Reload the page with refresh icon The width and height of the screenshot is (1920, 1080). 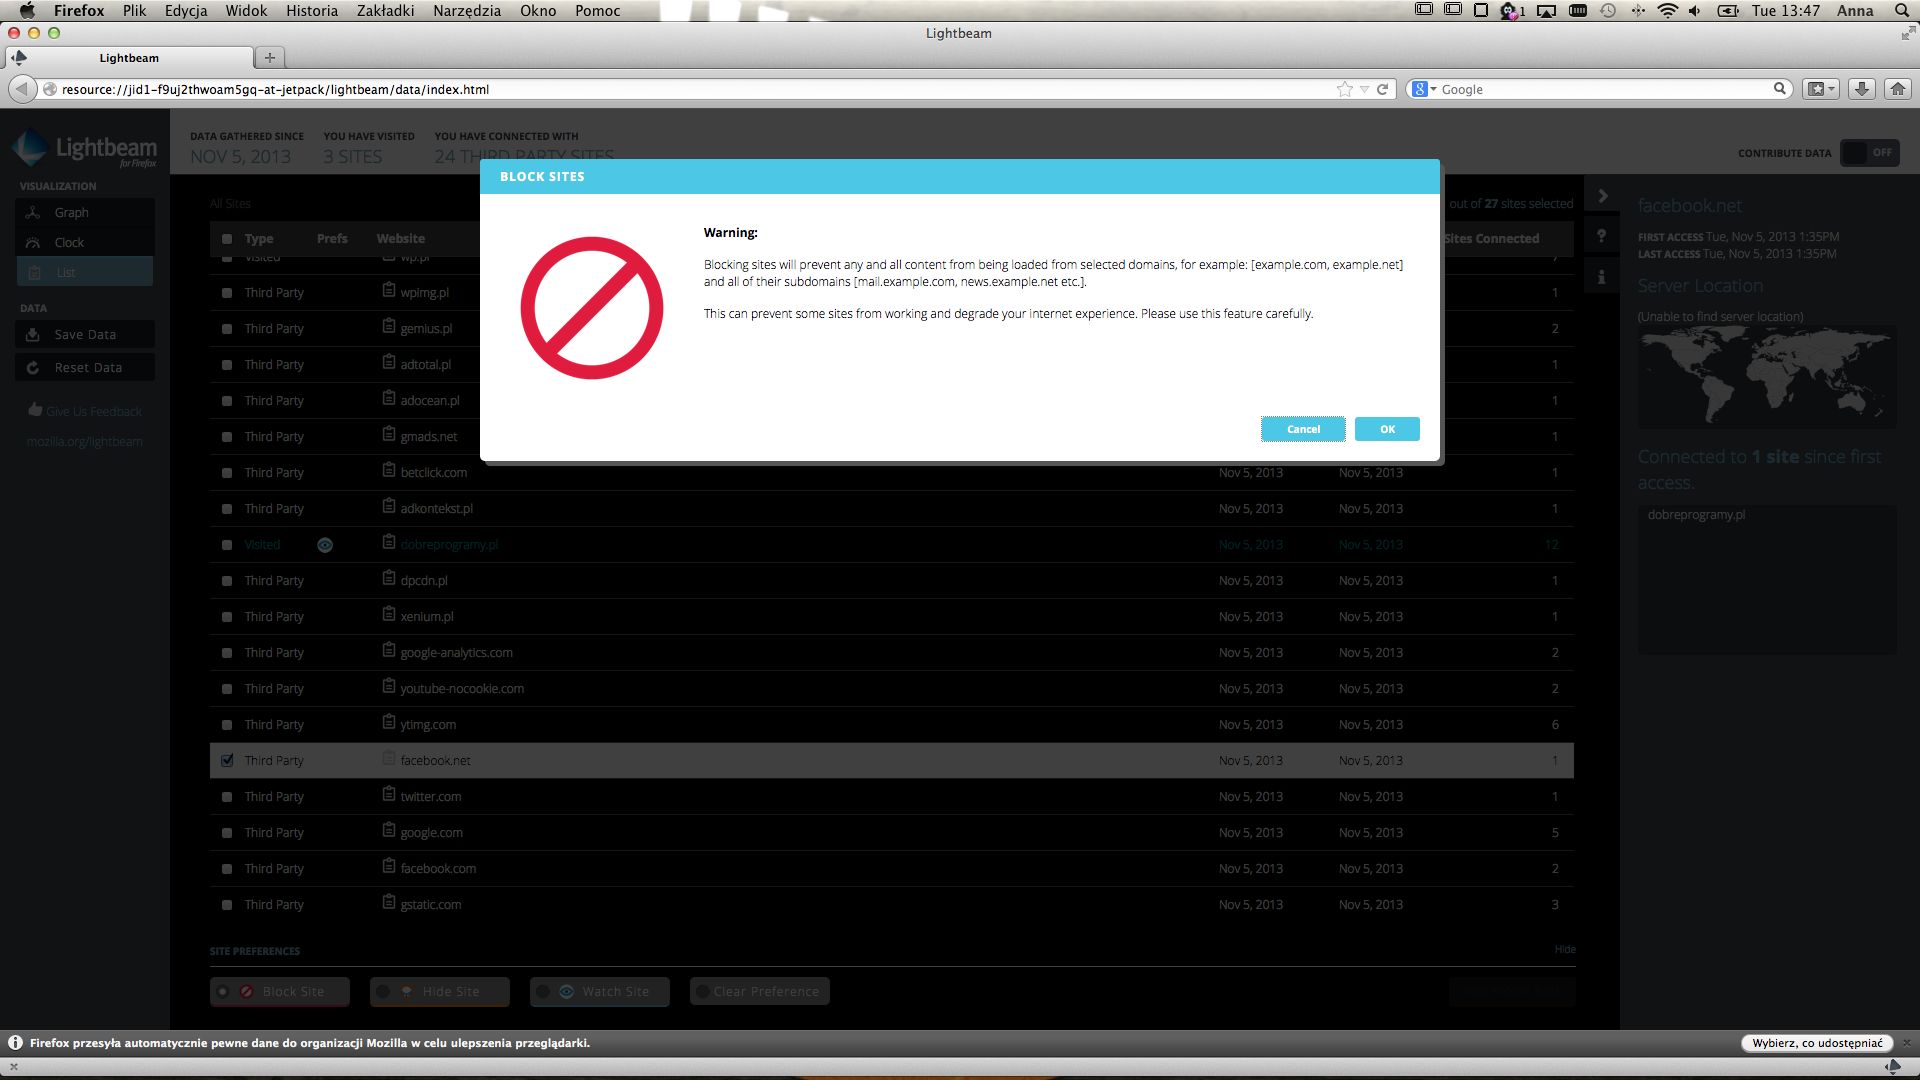tap(1382, 89)
